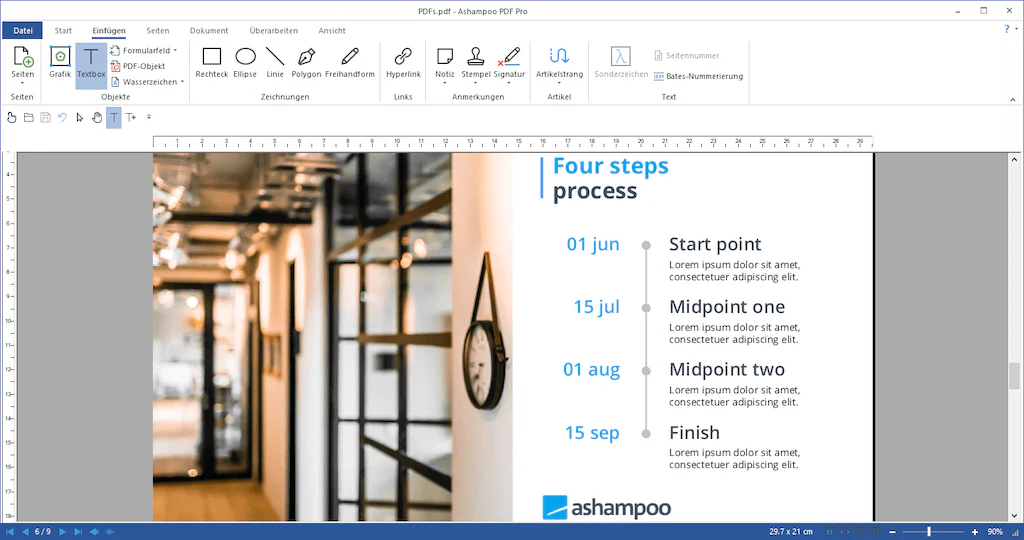Click the Seiten insert pages icon
The height and width of the screenshot is (540, 1024).
pos(23,57)
